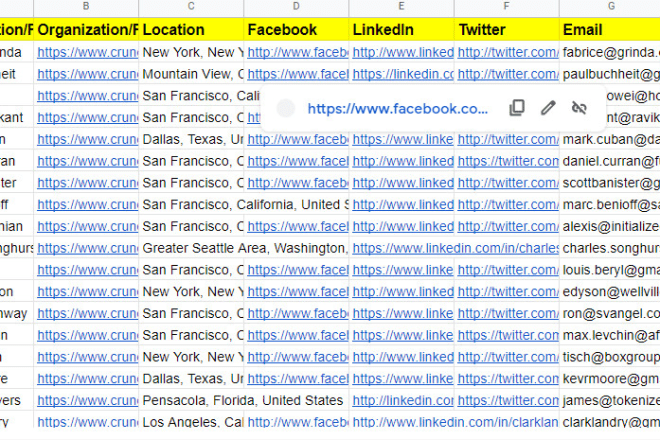Open LinkedIn link in tisch@boxgroup row
This screenshot has width=660, height=440.
click(x=403, y=357)
